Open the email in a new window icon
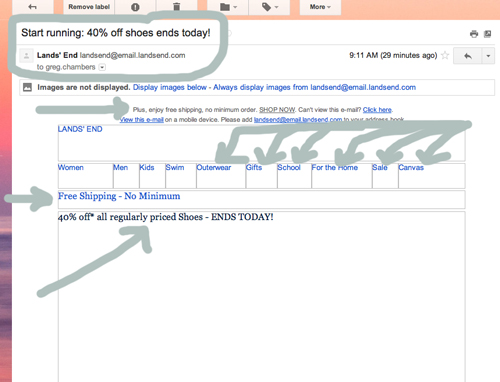The width and height of the screenshot is (500, 382). click(487, 34)
